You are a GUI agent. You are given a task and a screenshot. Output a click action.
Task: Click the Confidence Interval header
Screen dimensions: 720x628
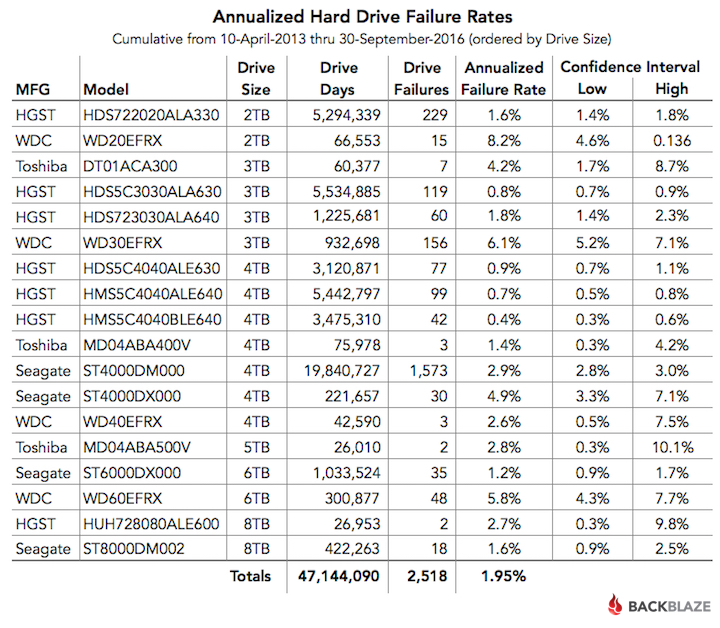point(630,67)
